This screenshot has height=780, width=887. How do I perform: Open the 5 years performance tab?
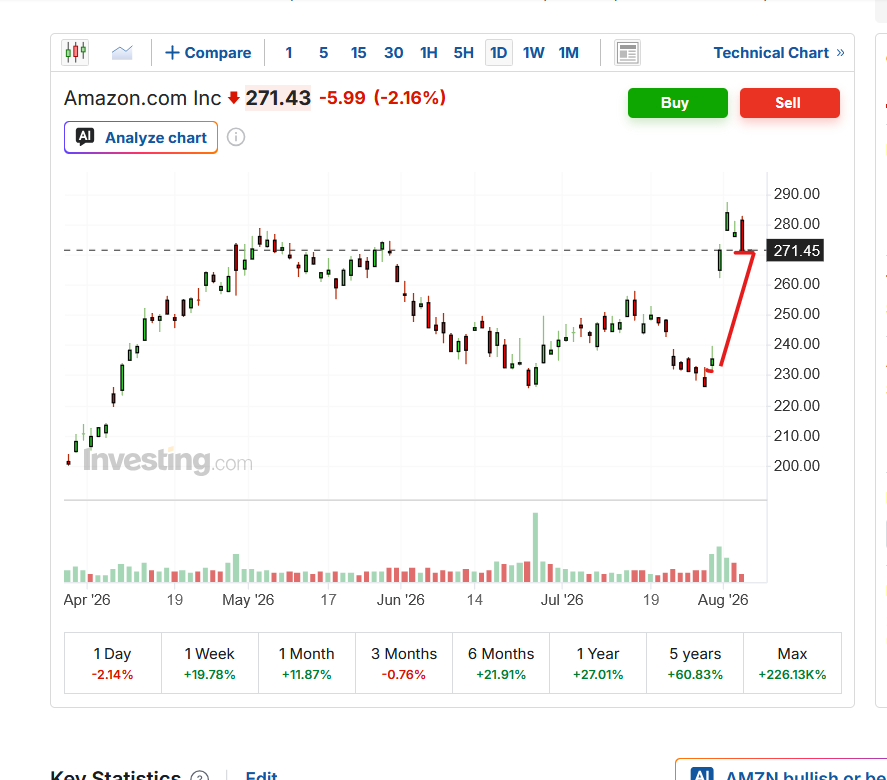(695, 663)
